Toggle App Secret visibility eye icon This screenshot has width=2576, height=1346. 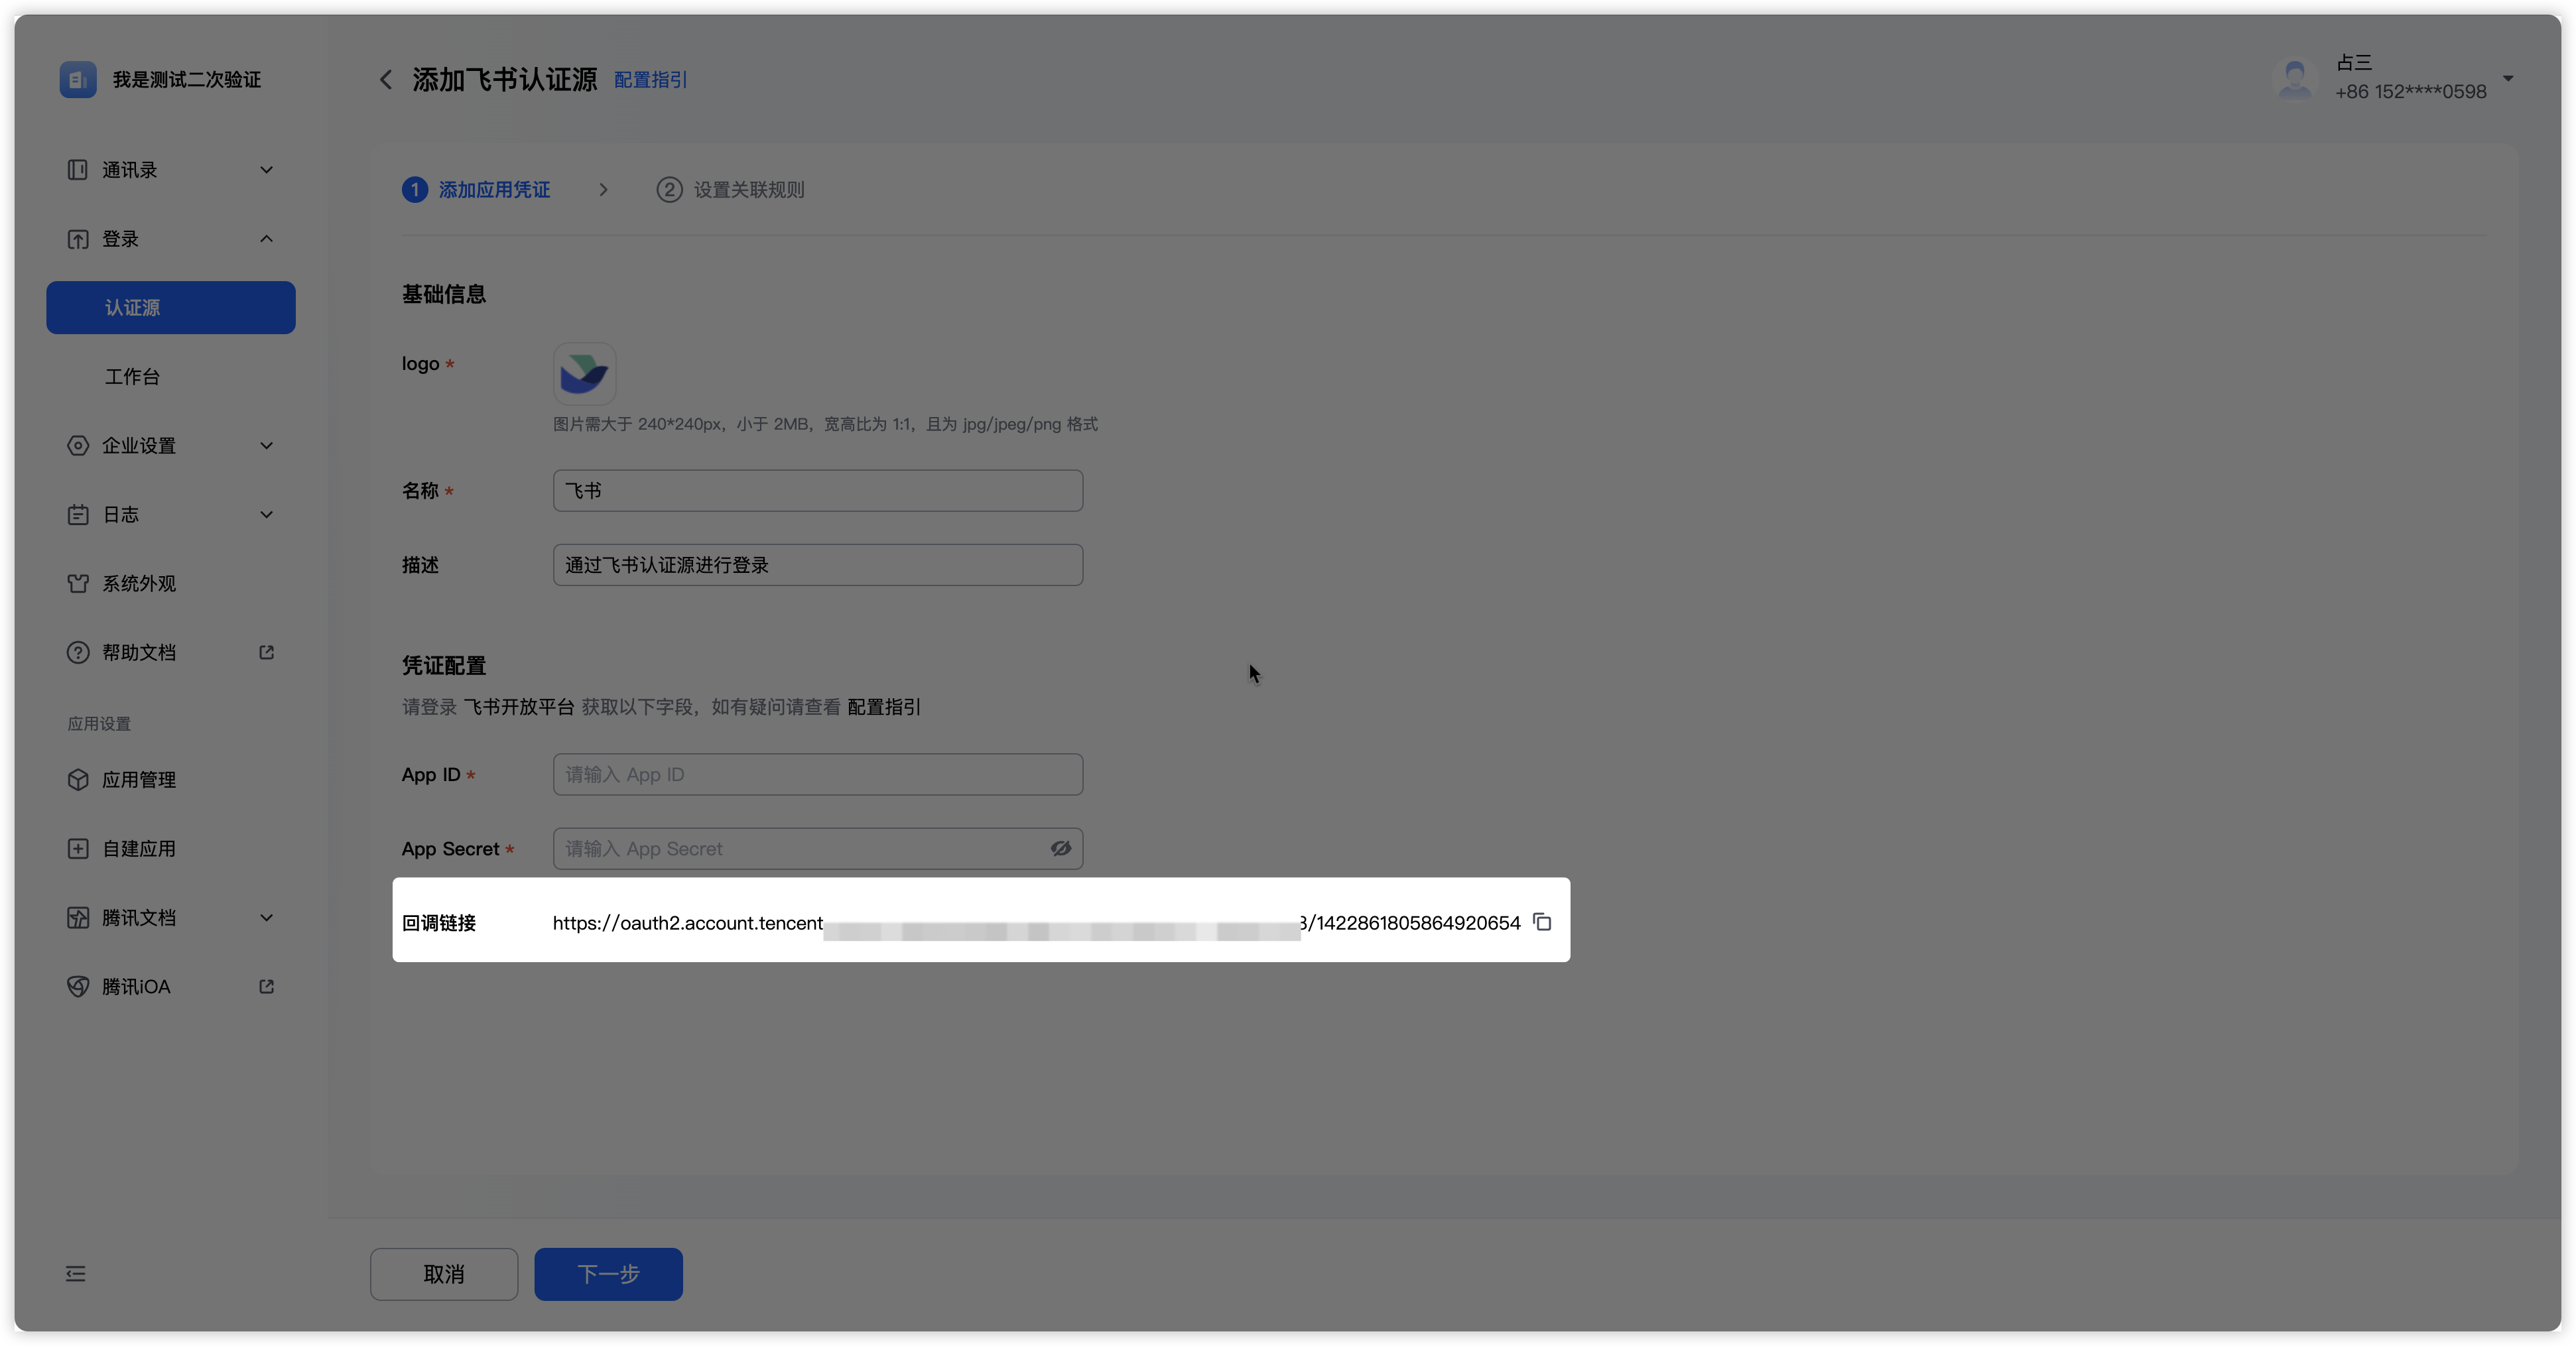(1060, 849)
